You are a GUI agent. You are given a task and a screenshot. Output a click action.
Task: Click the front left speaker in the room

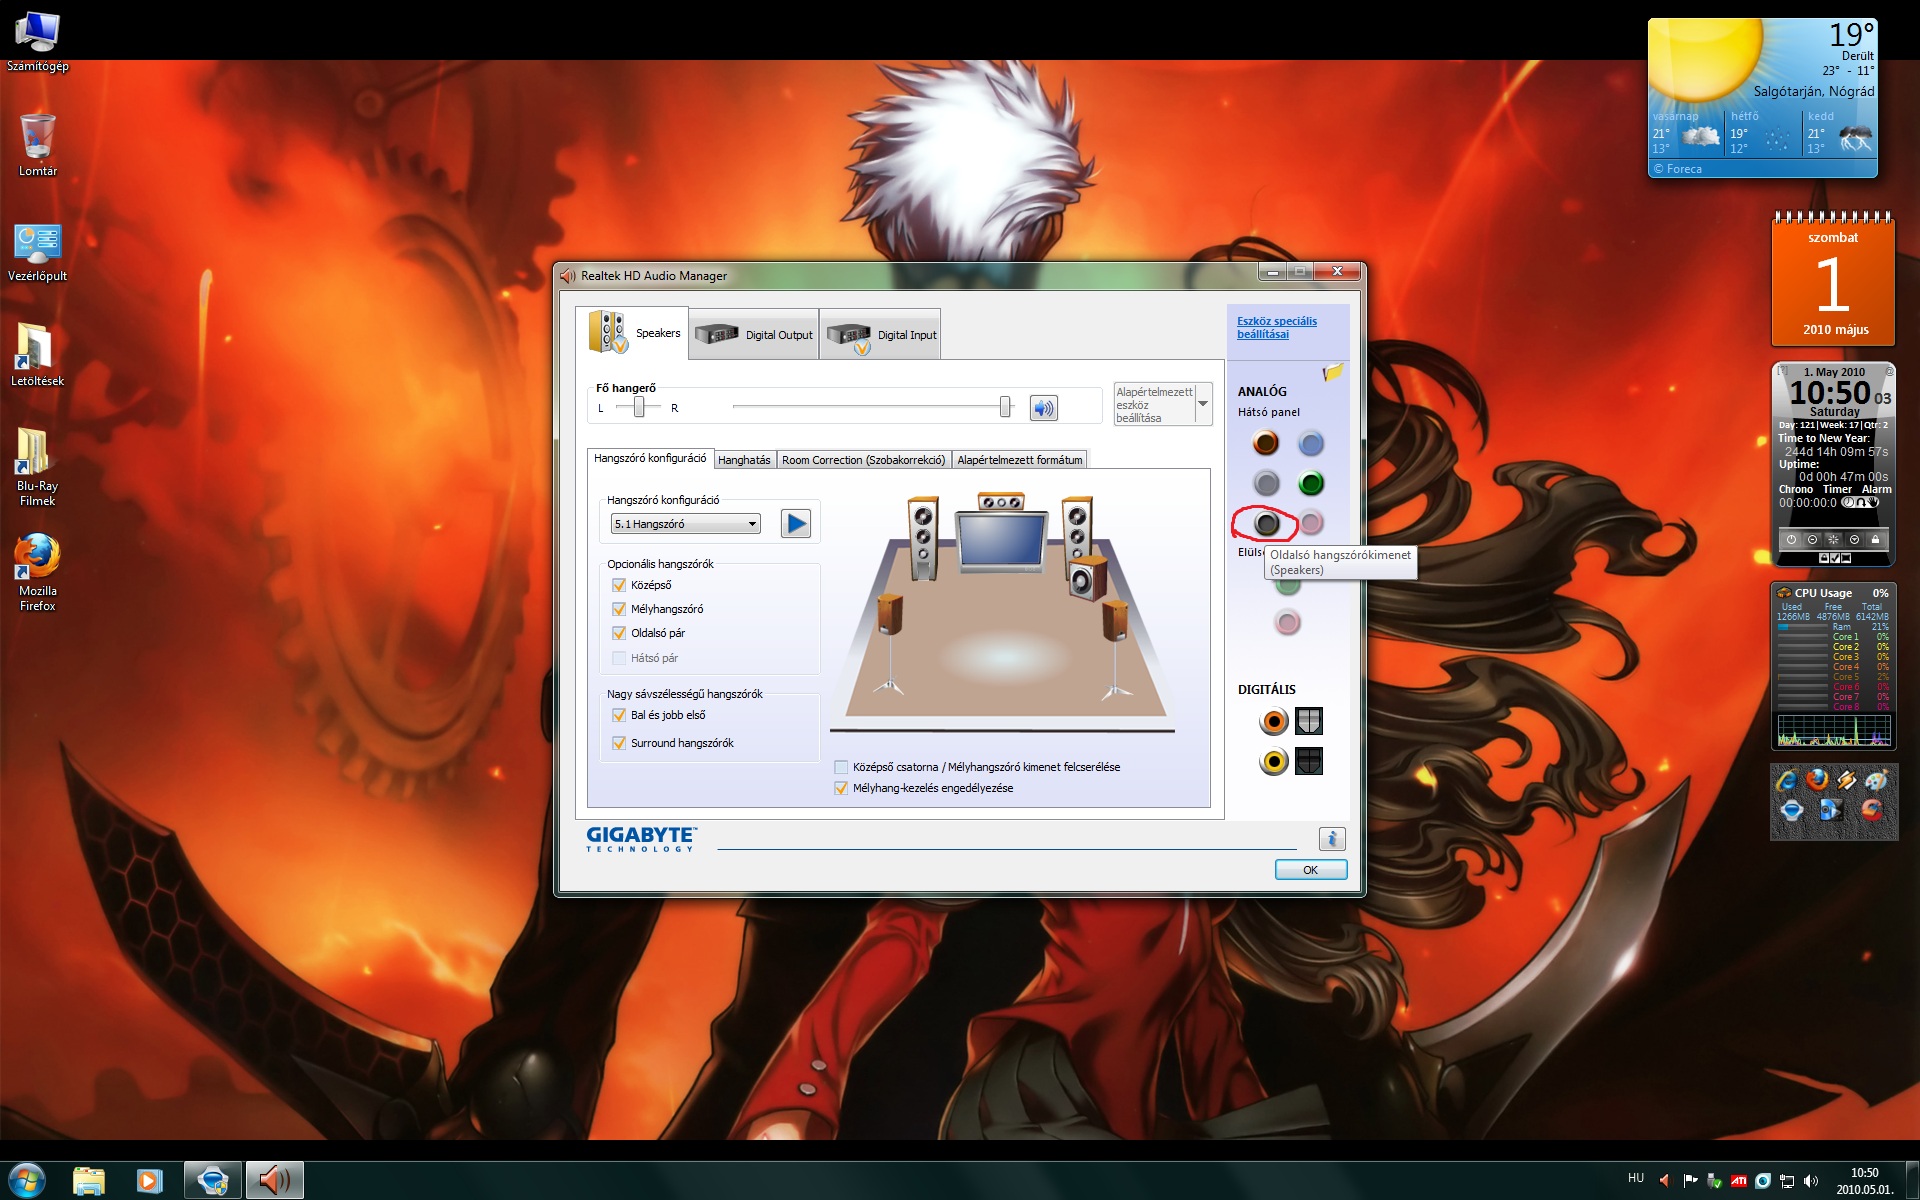pos(922,538)
